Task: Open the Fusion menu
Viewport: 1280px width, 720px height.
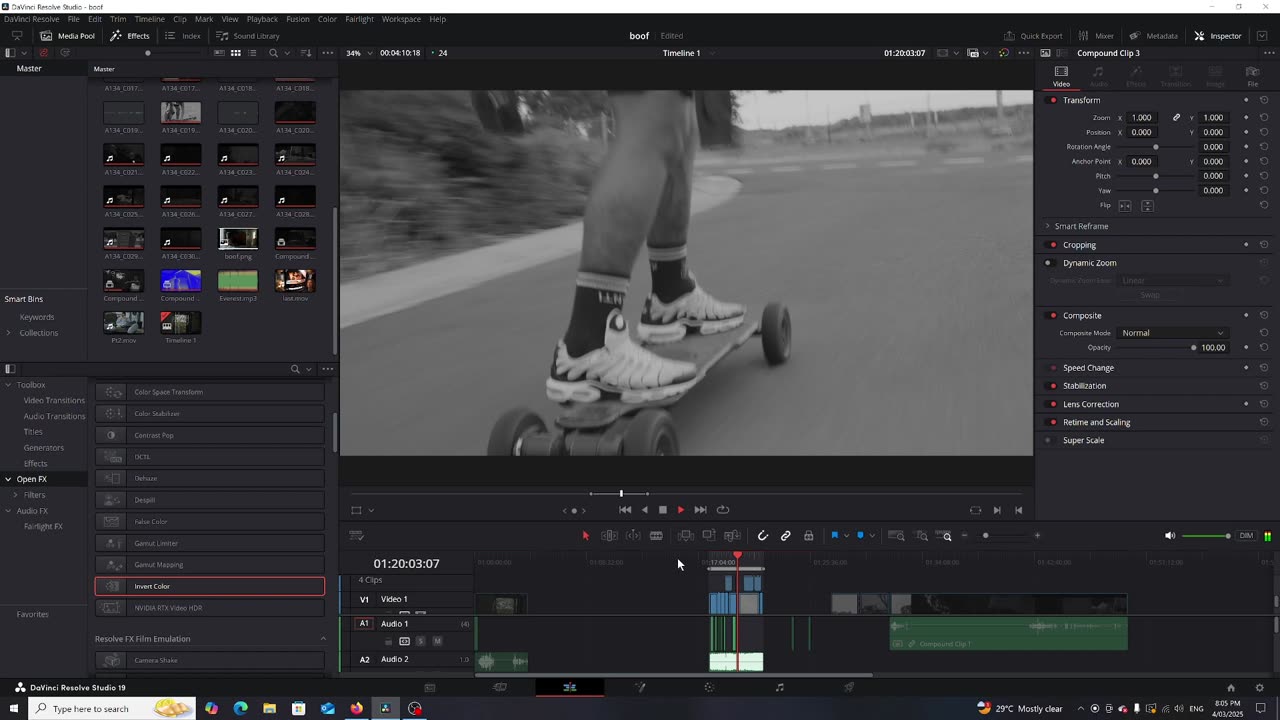Action: click(297, 19)
